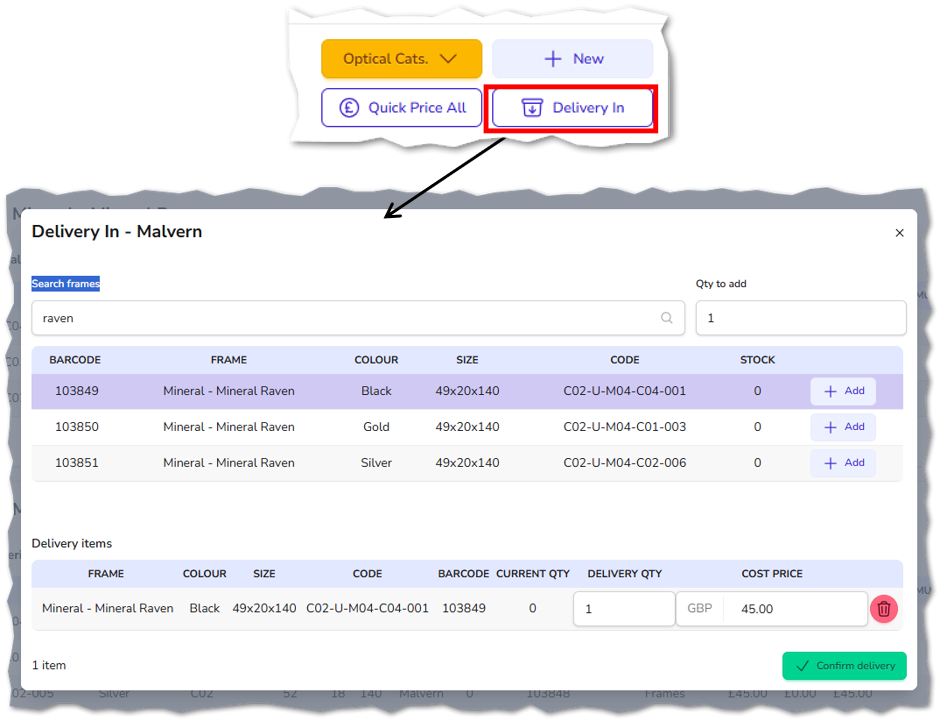Focus the Search frames input field
Viewport: 940px width, 721px height.
pyautogui.click(x=358, y=318)
